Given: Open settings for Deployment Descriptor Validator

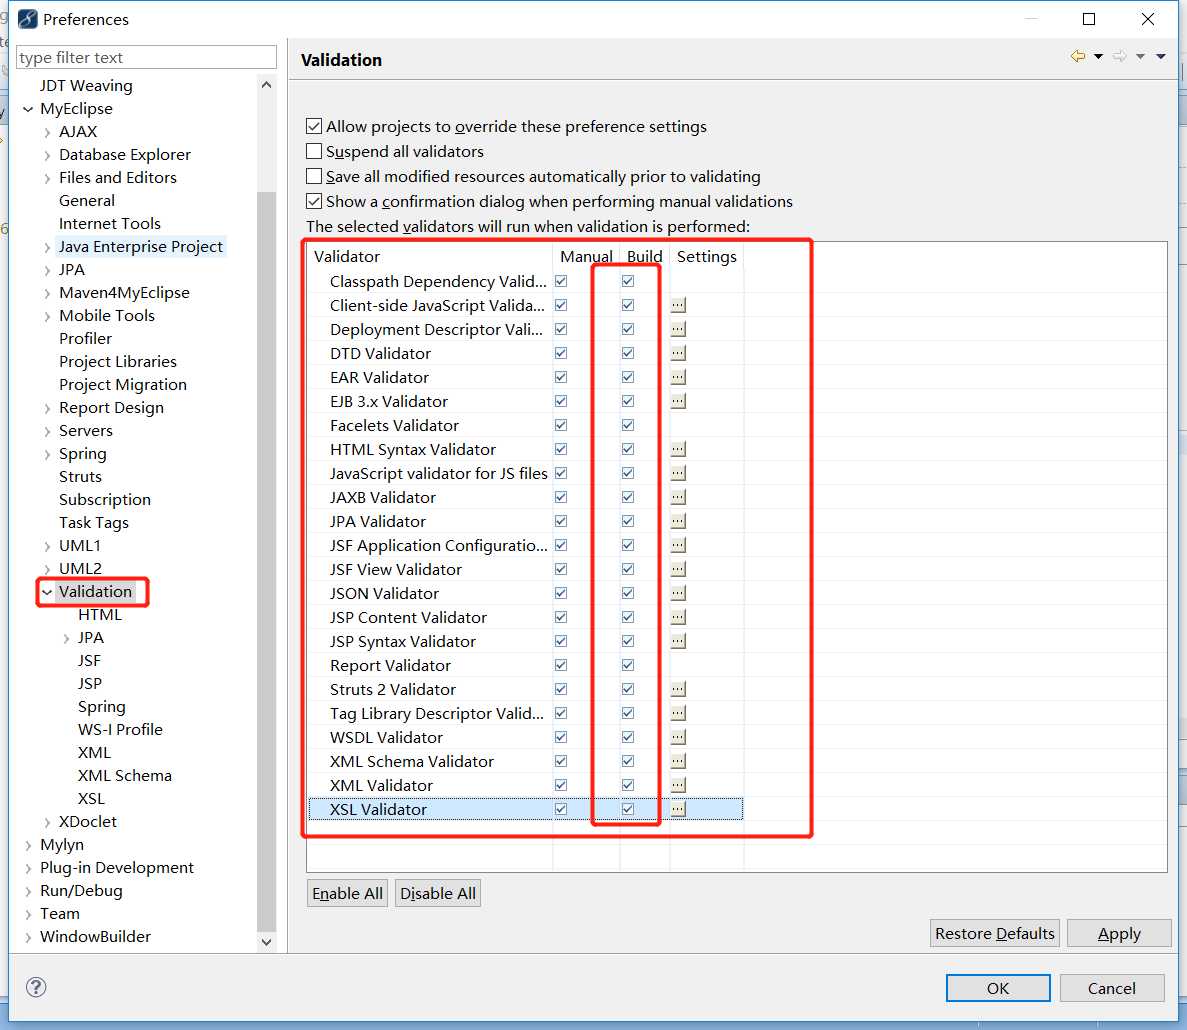Looking at the screenshot, I should click(x=678, y=329).
